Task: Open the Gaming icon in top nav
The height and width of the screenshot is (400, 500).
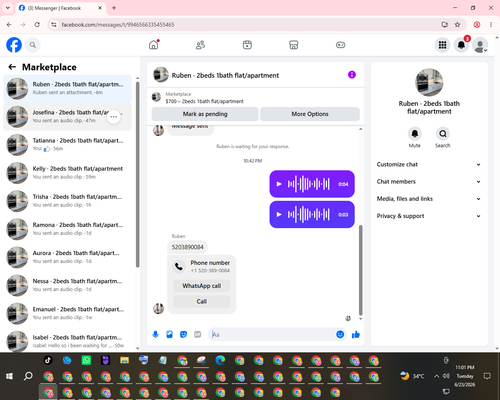Action: pos(340,45)
